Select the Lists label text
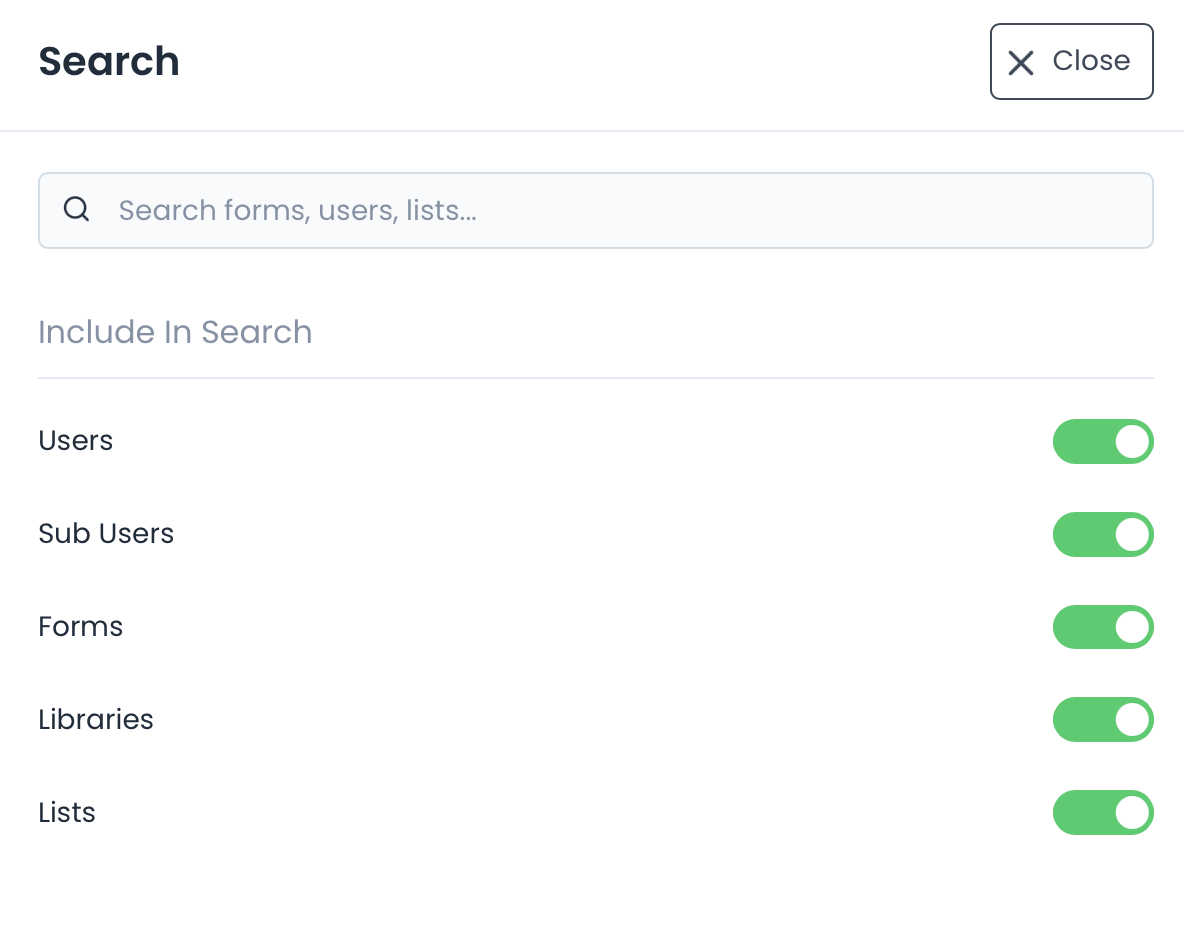 click(67, 813)
